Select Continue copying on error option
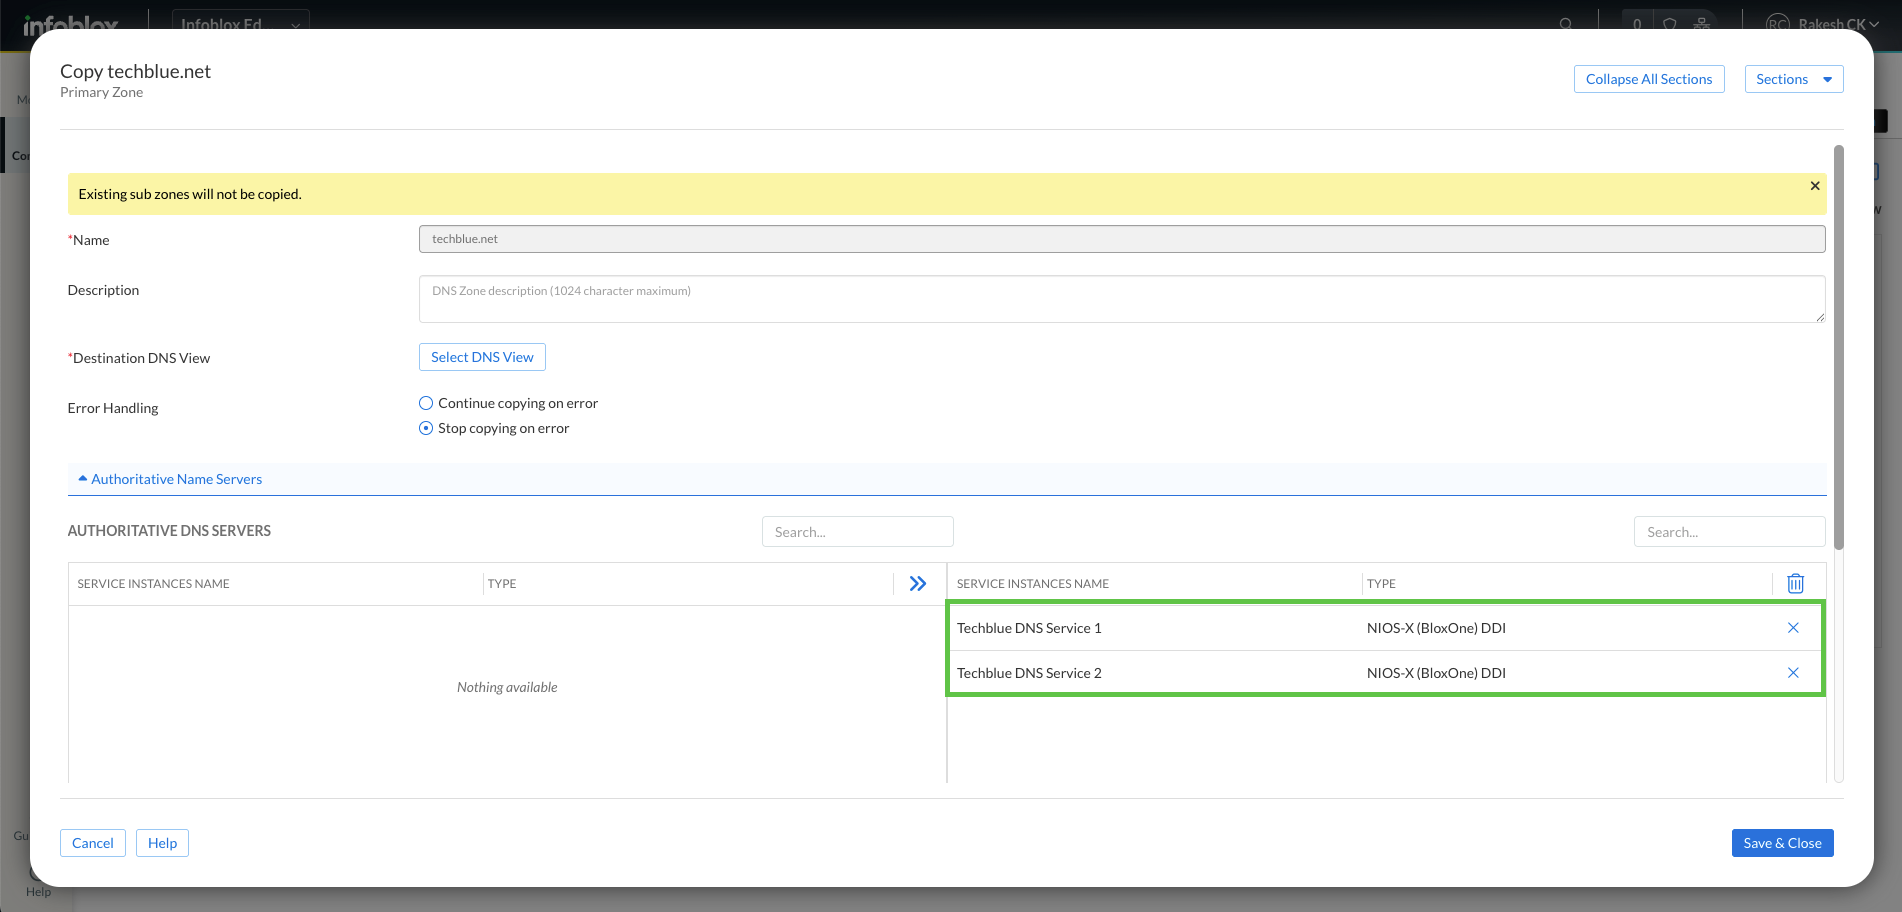Image resolution: width=1902 pixels, height=912 pixels. [x=426, y=403]
